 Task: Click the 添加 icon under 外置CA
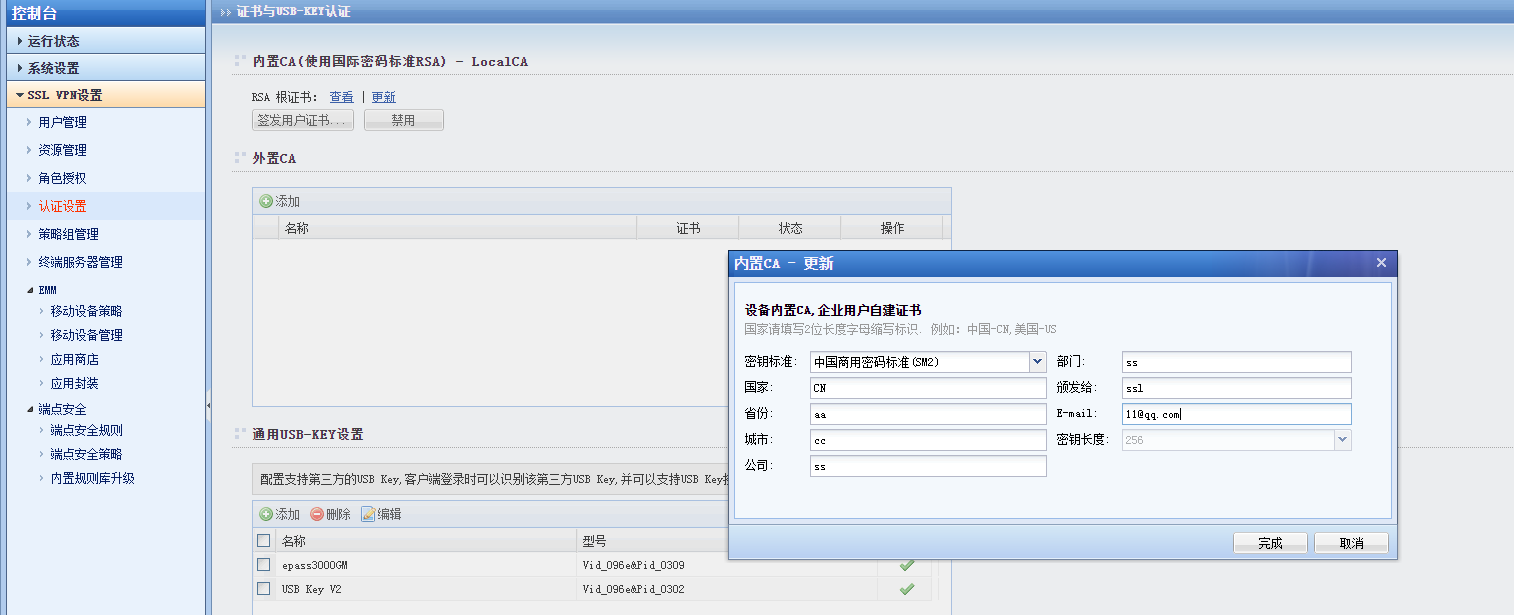click(x=266, y=201)
